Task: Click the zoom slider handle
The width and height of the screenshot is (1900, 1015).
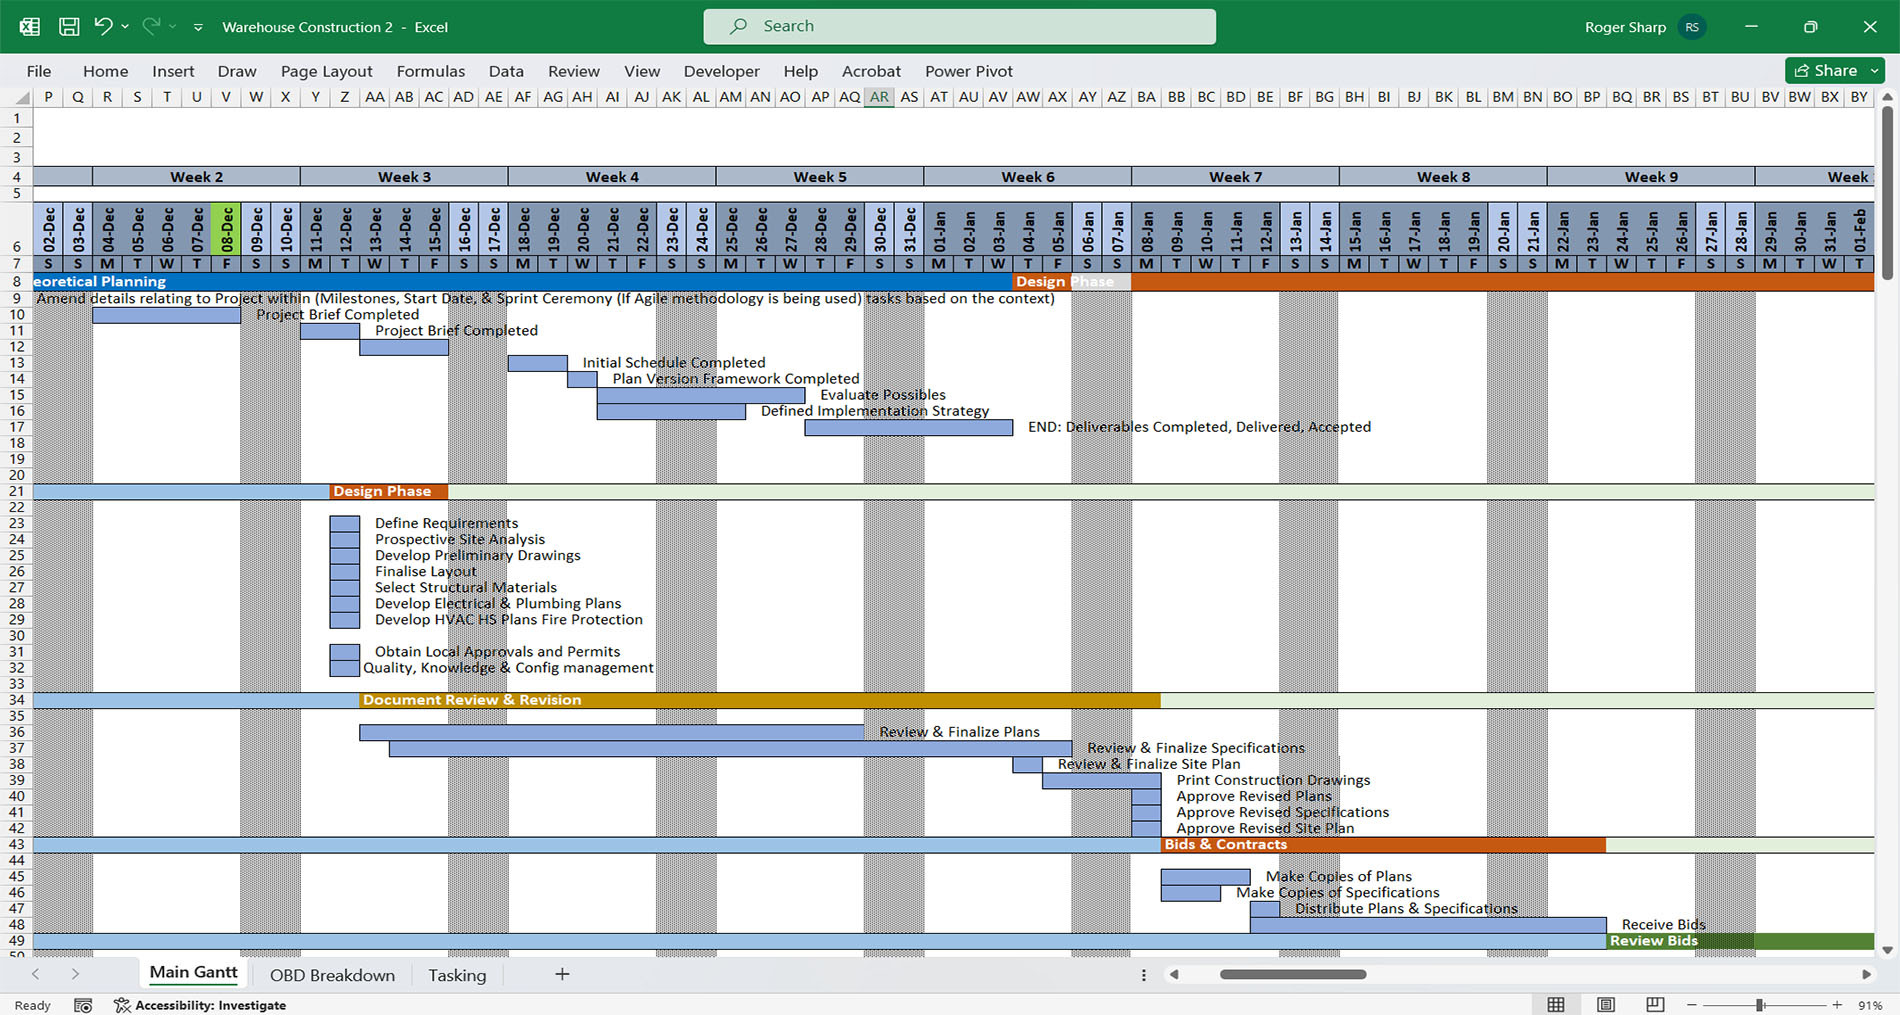Action: [x=1760, y=1005]
